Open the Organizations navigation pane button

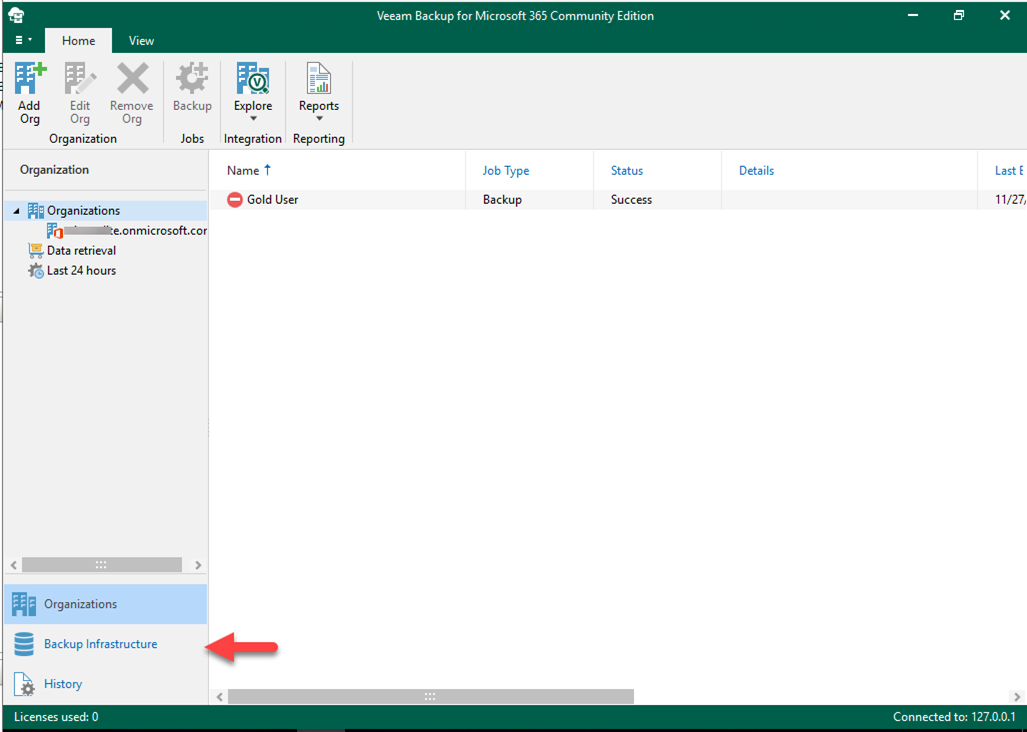click(105, 604)
